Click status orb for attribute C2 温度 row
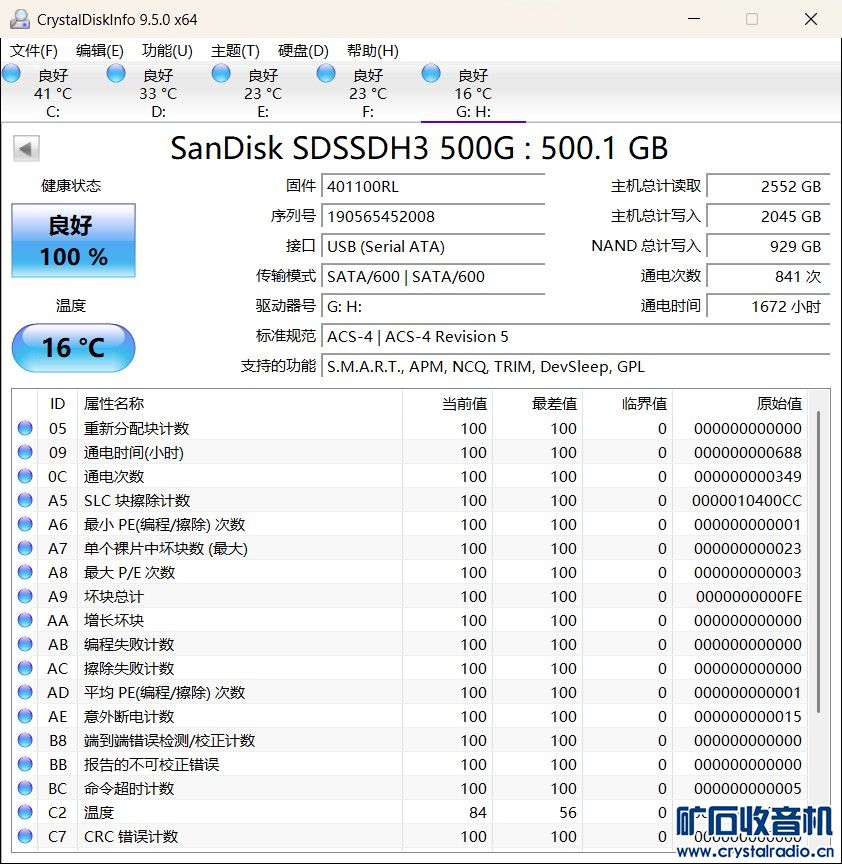This screenshot has height=864, width=842. (25, 812)
